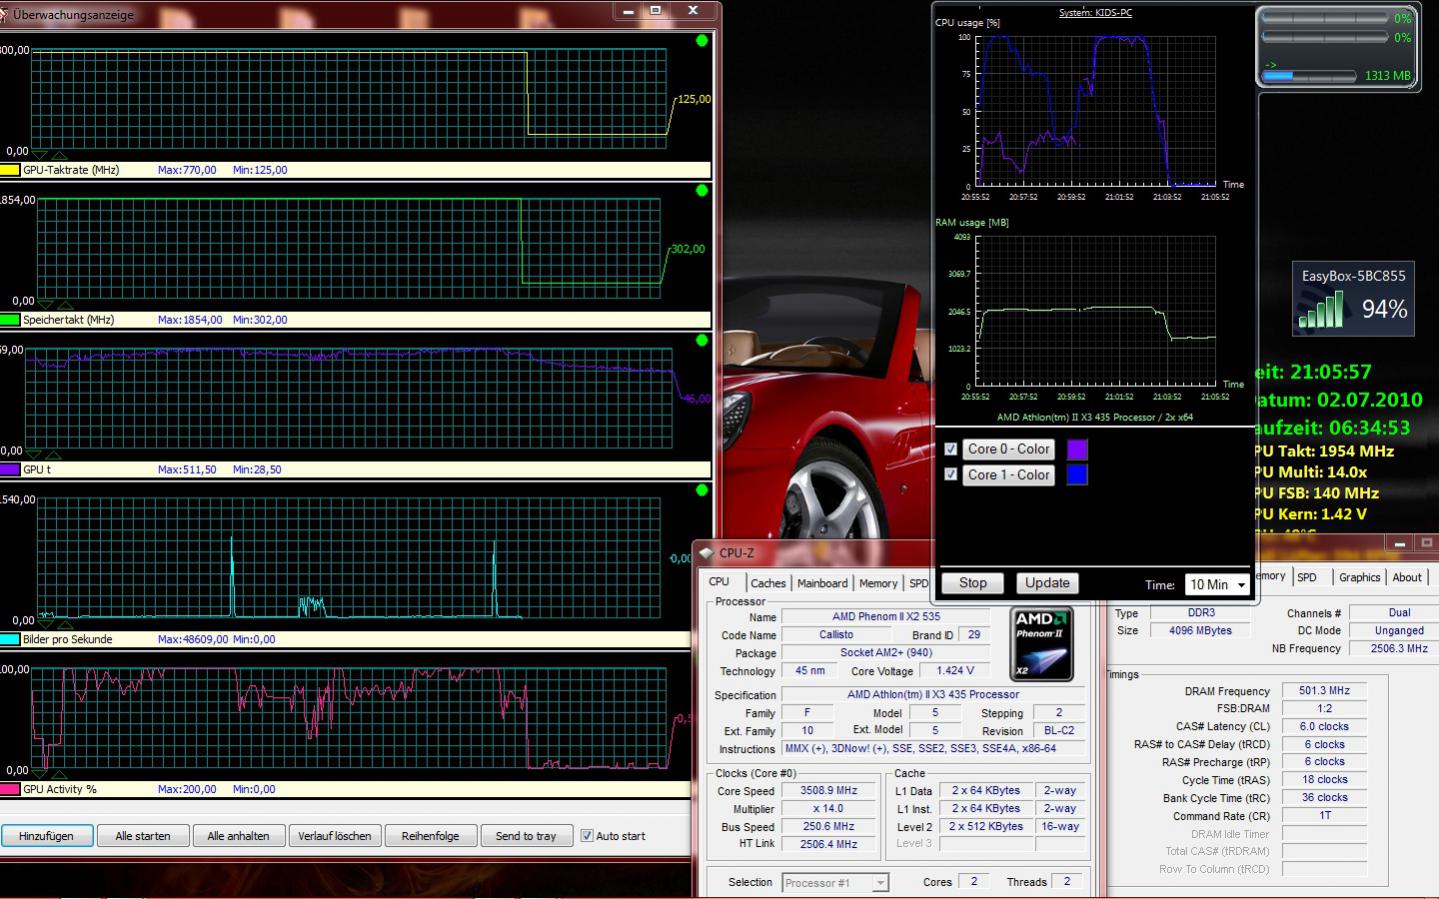Click the 'Min:302,00' text for Speichertakt

260,320
